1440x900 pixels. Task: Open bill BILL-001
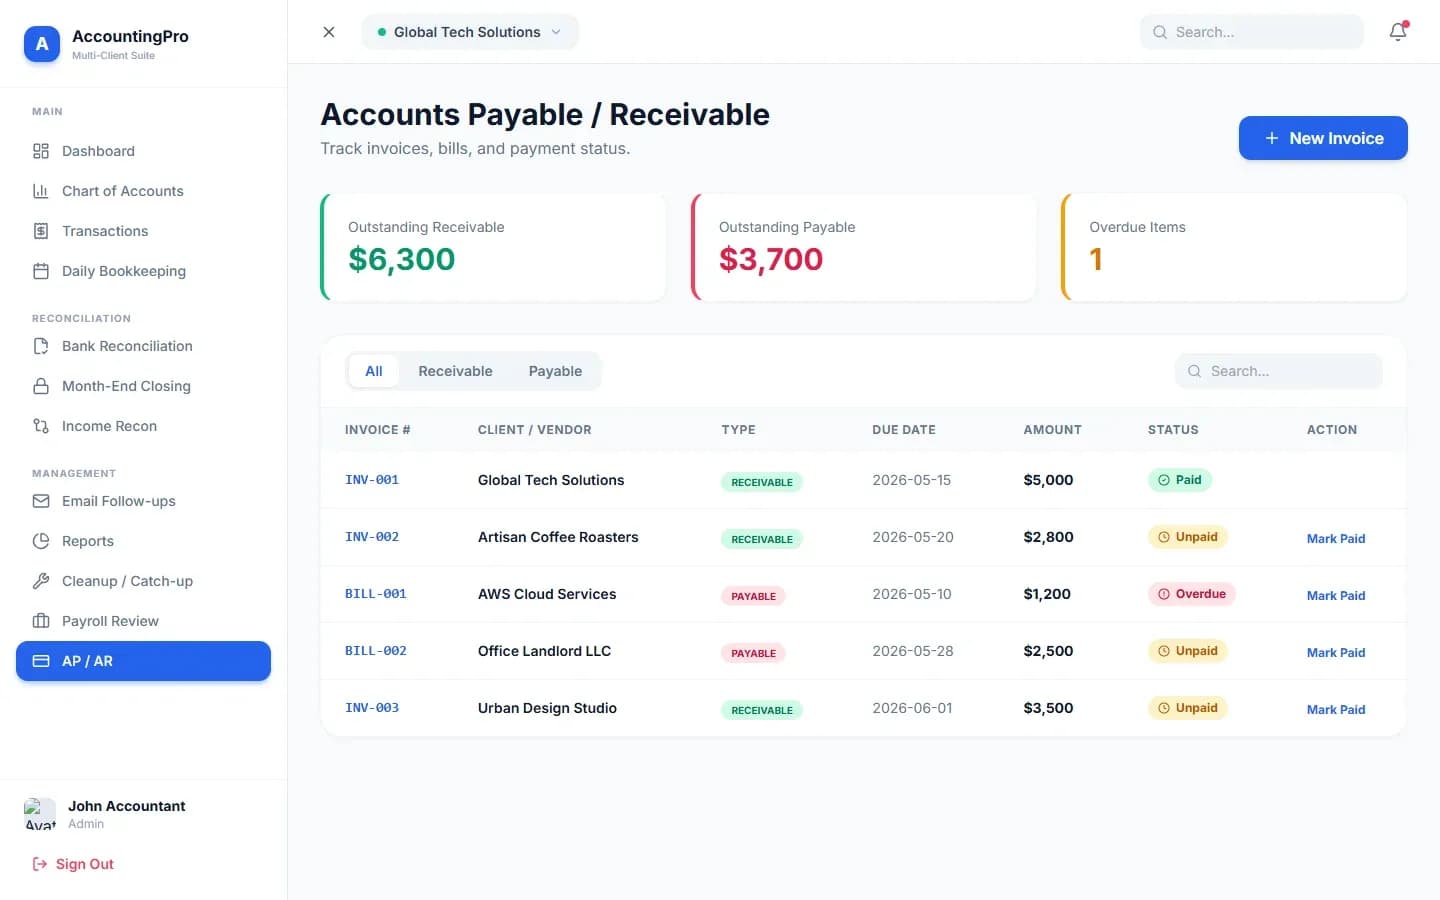pos(376,594)
